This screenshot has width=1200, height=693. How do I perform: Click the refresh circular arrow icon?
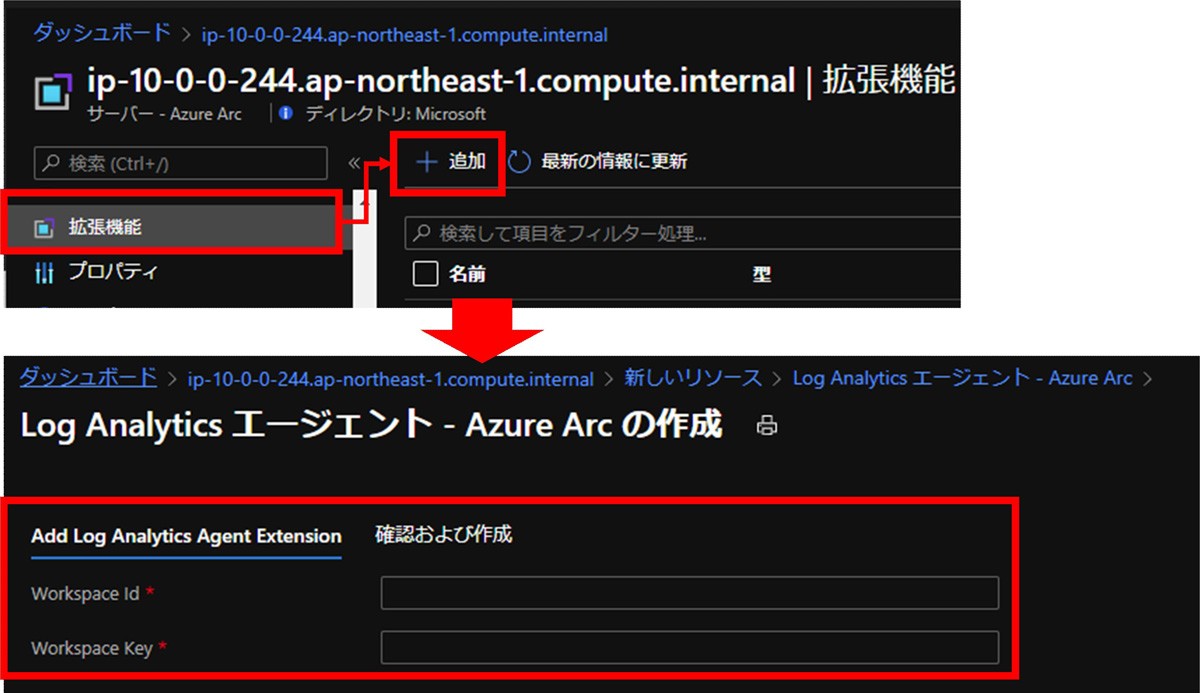pyautogui.click(x=519, y=161)
